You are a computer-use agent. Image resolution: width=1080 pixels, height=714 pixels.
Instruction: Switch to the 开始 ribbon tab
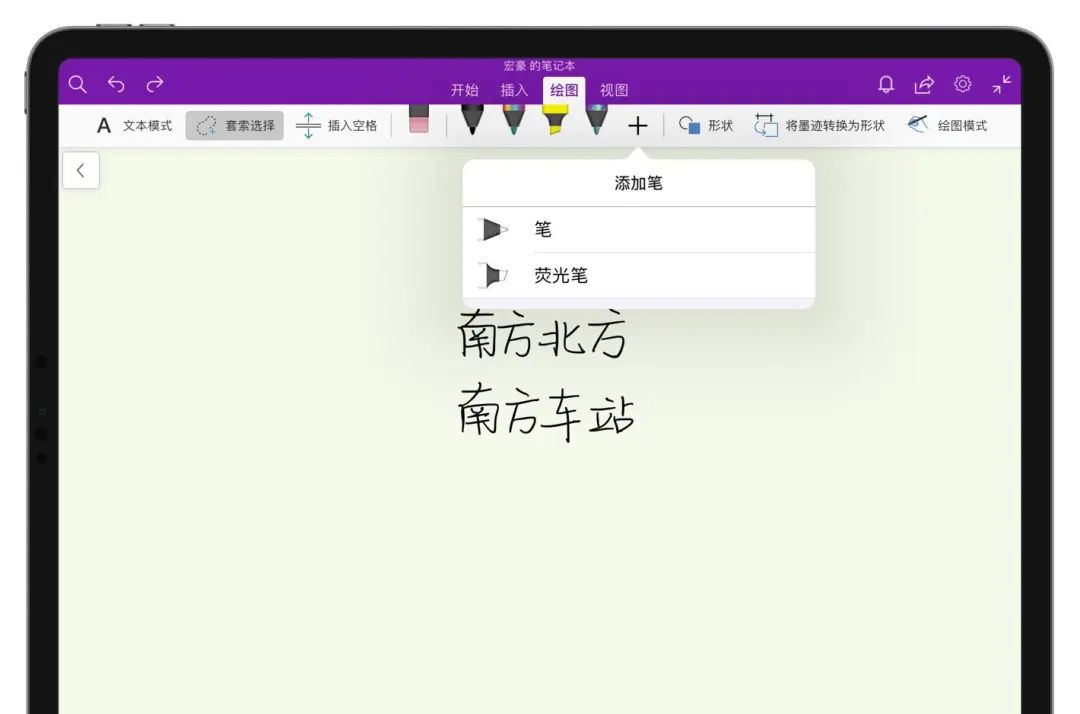pos(466,90)
